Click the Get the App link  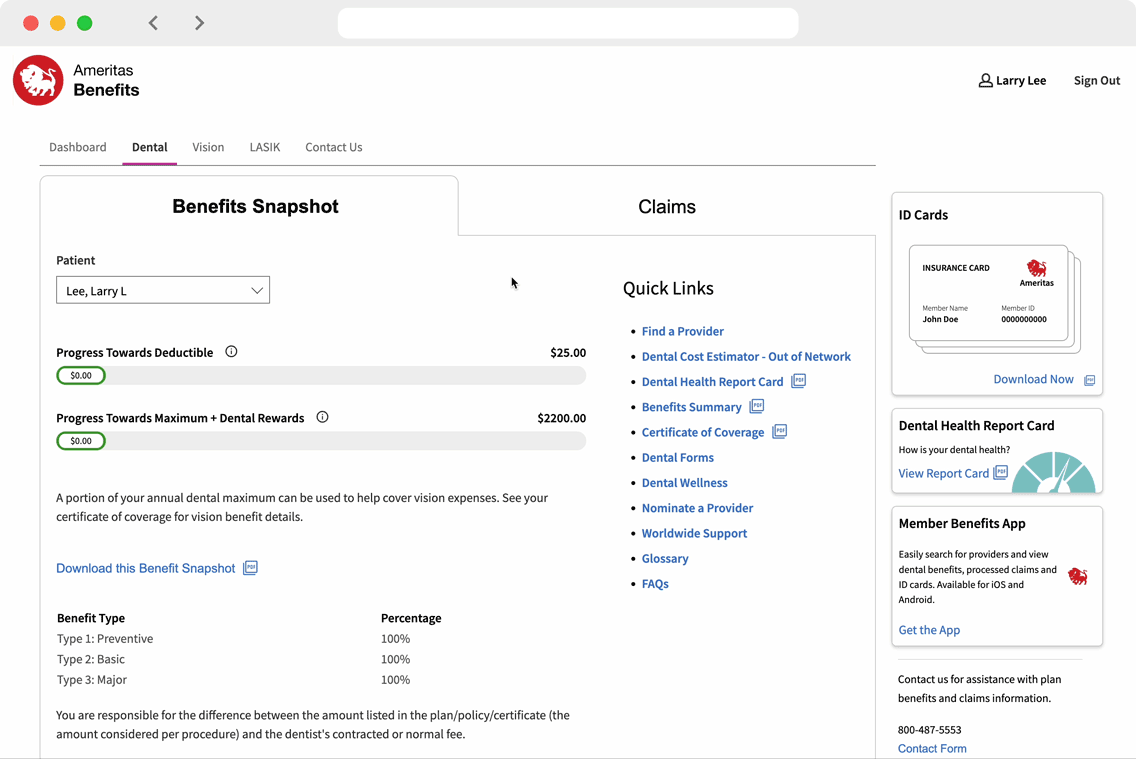pyautogui.click(x=929, y=630)
